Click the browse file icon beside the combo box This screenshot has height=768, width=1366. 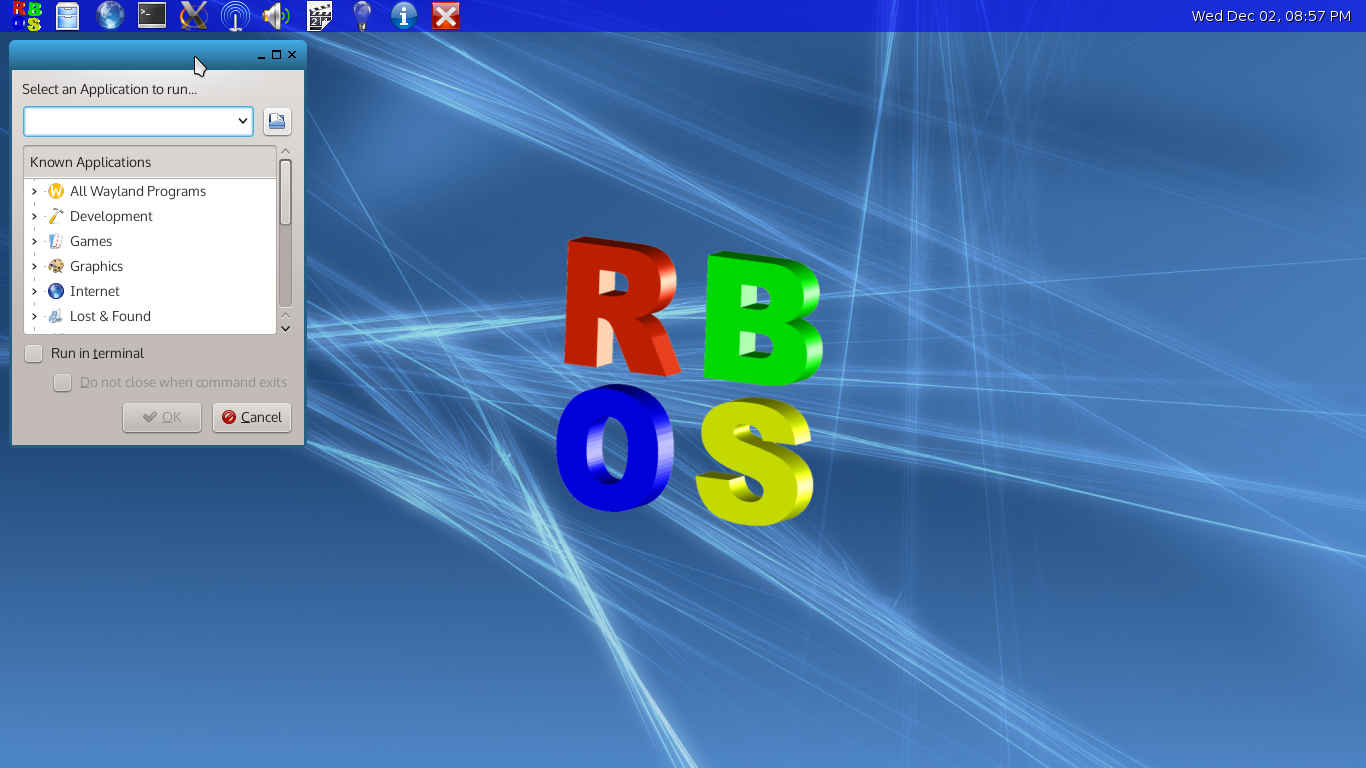277,121
